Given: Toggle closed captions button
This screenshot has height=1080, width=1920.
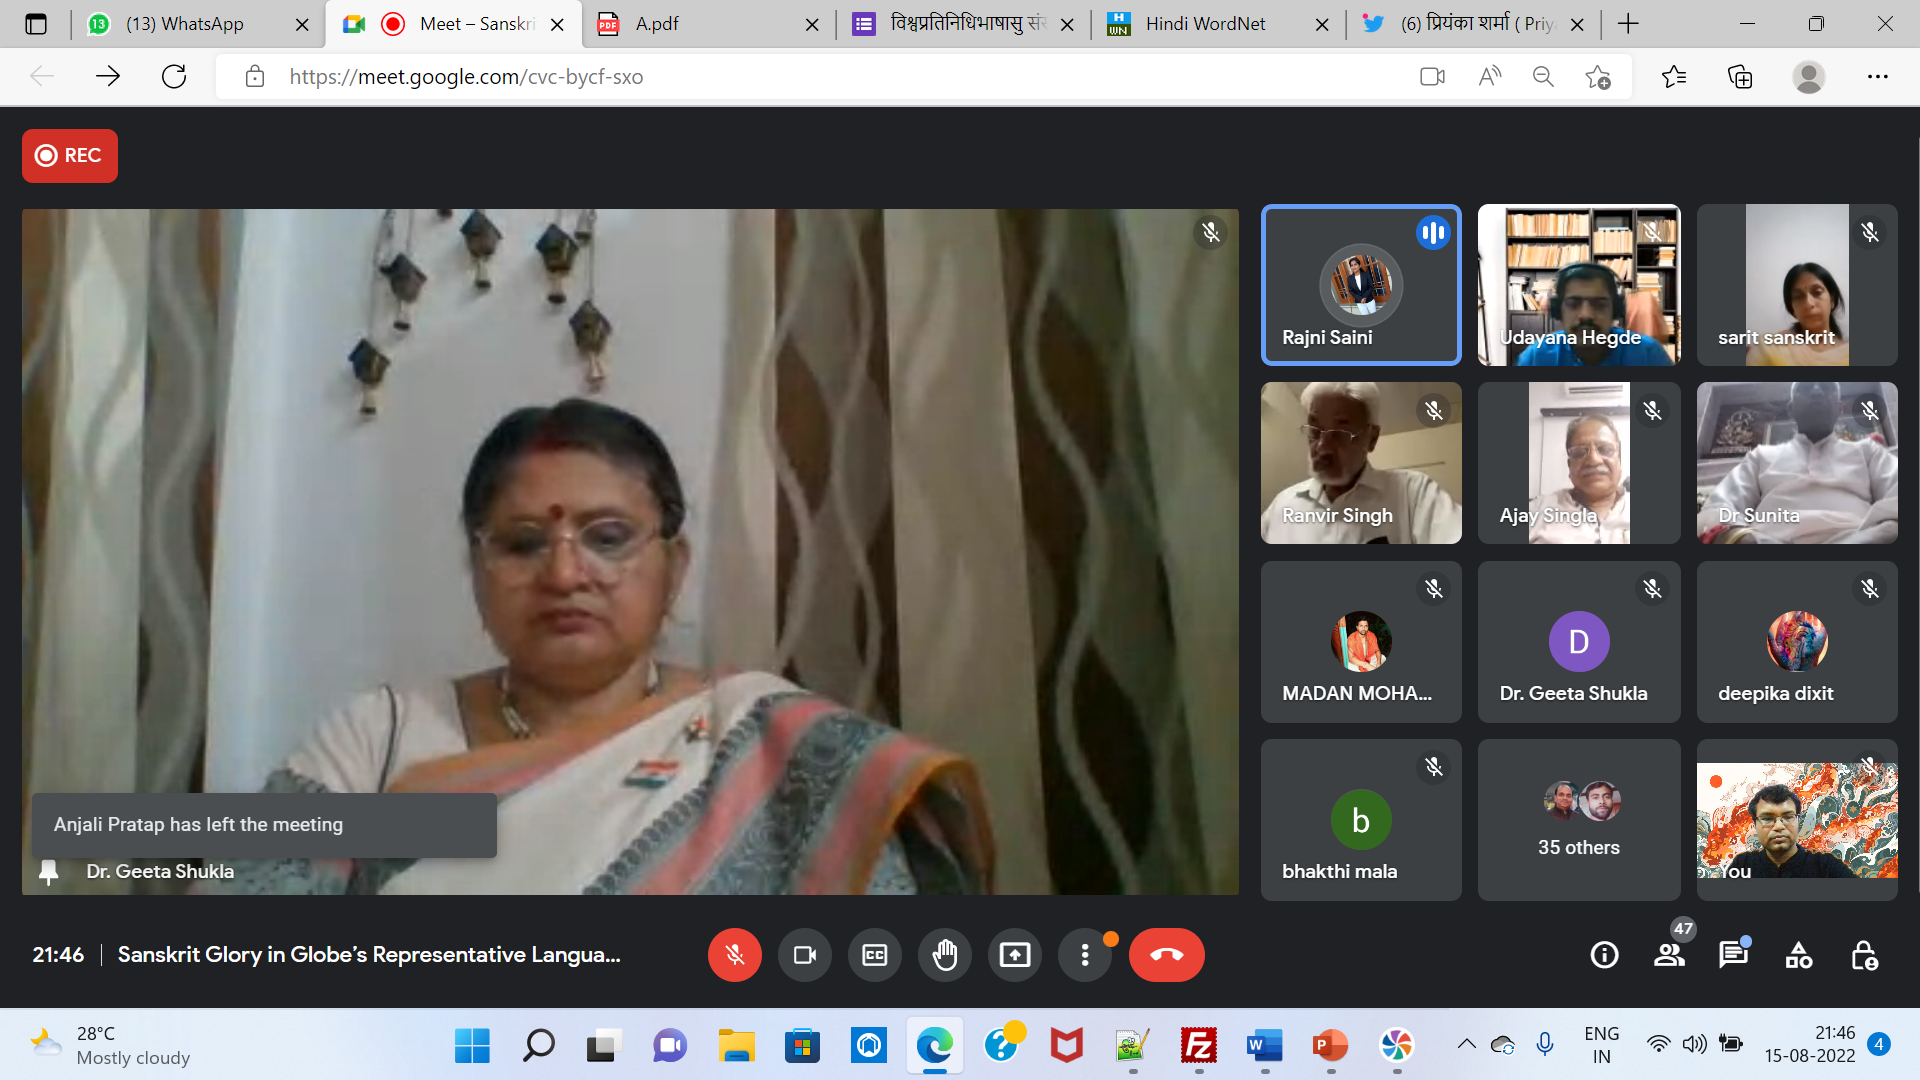Looking at the screenshot, I should (874, 955).
